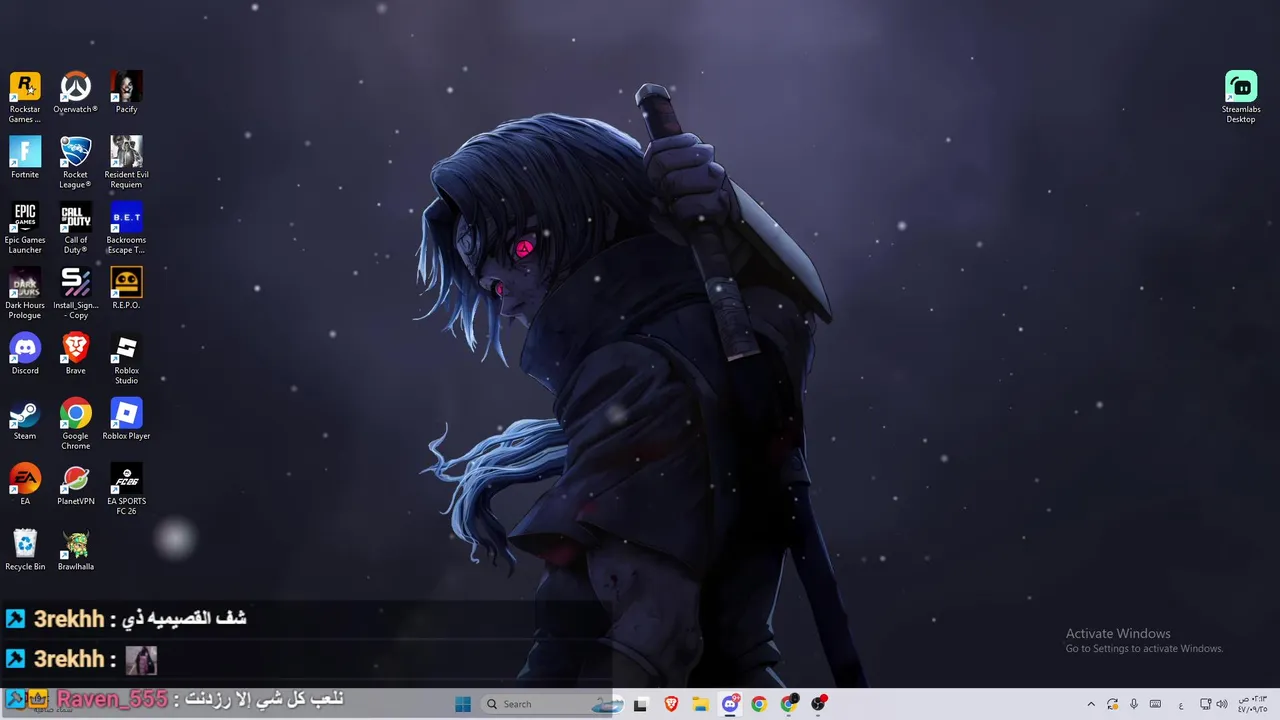Click the Backrooms Escape desktop icon
1280x720 pixels.
[126, 228]
